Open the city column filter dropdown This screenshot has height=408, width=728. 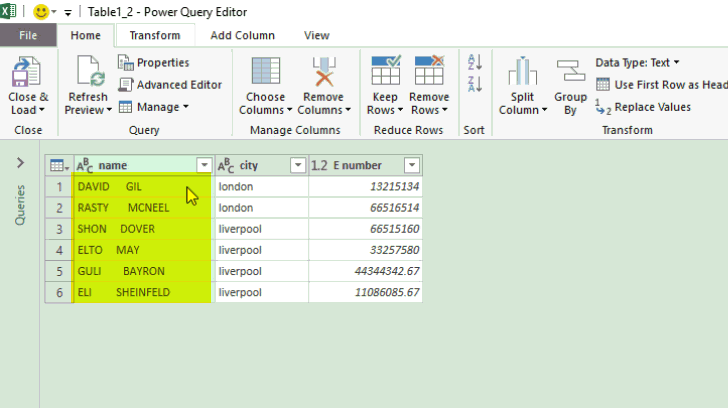pos(298,165)
